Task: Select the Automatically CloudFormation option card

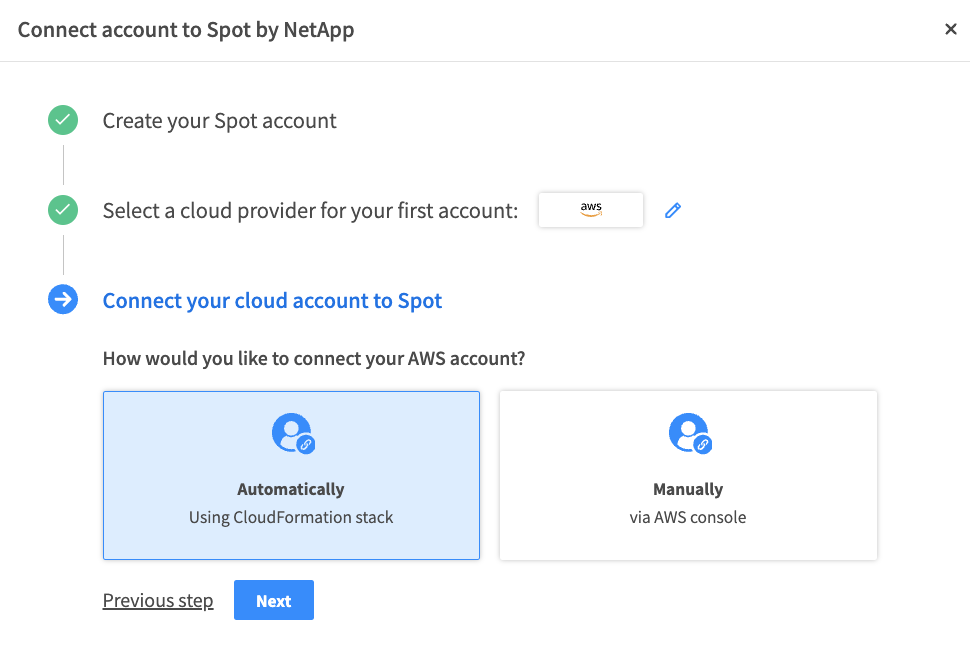Action: point(291,475)
